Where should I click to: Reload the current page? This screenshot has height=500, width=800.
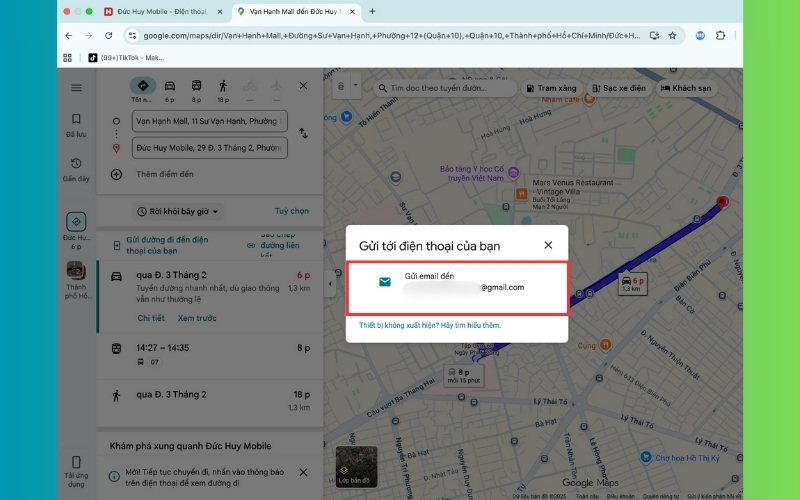point(108,35)
